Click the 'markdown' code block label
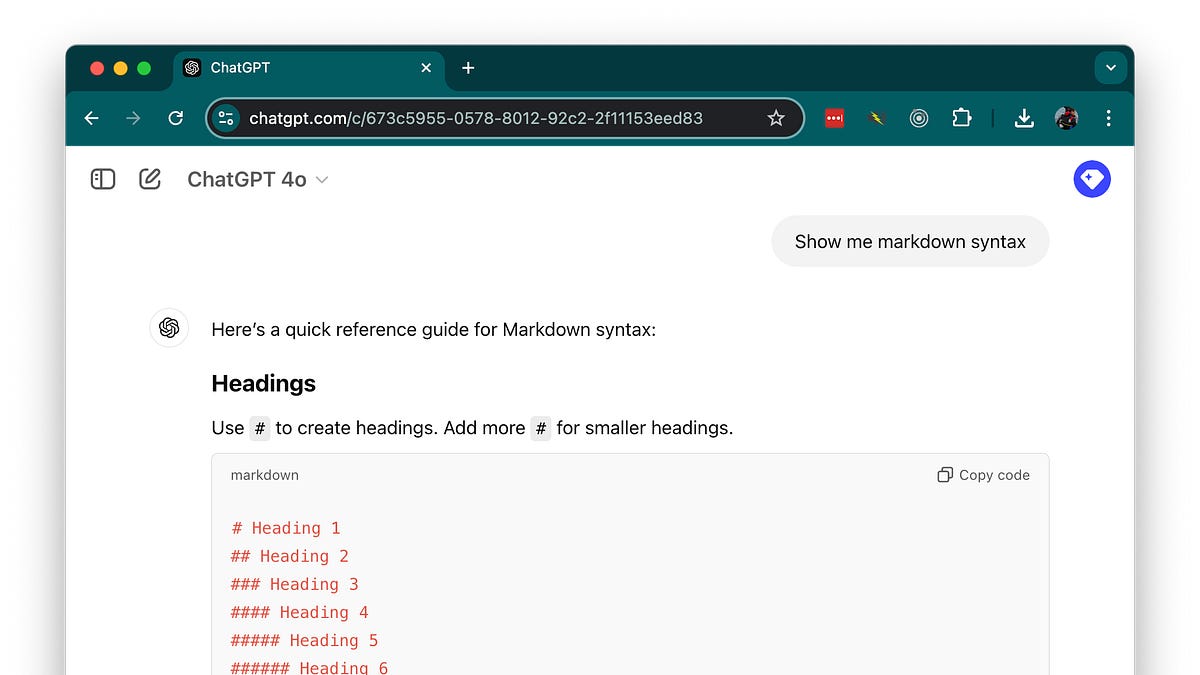The width and height of the screenshot is (1200, 675). (x=265, y=475)
